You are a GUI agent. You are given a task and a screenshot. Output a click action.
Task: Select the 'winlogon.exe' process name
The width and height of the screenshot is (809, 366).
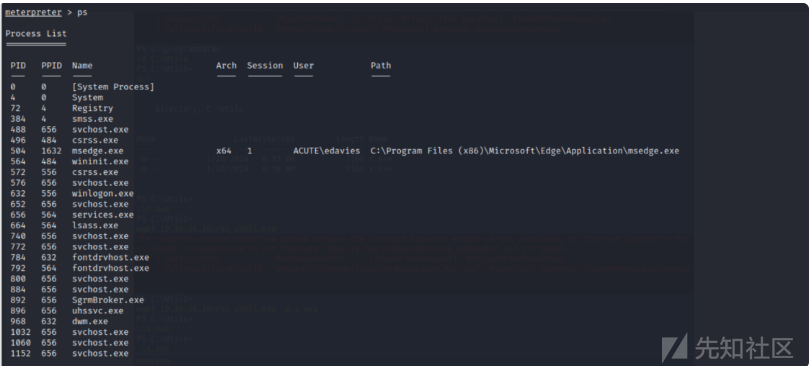(103, 194)
